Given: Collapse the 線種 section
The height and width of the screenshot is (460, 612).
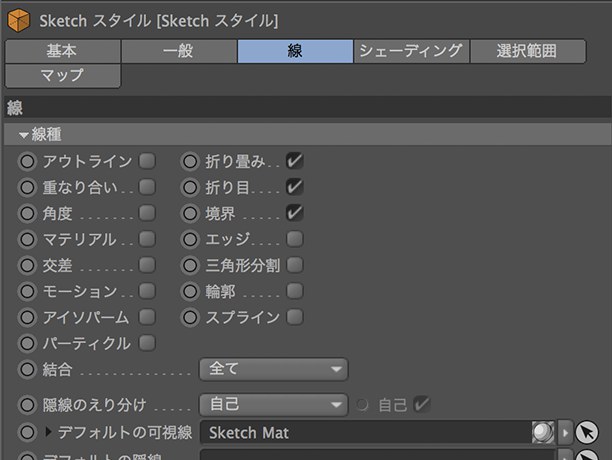Looking at the screenshot, I should point(24,135).
